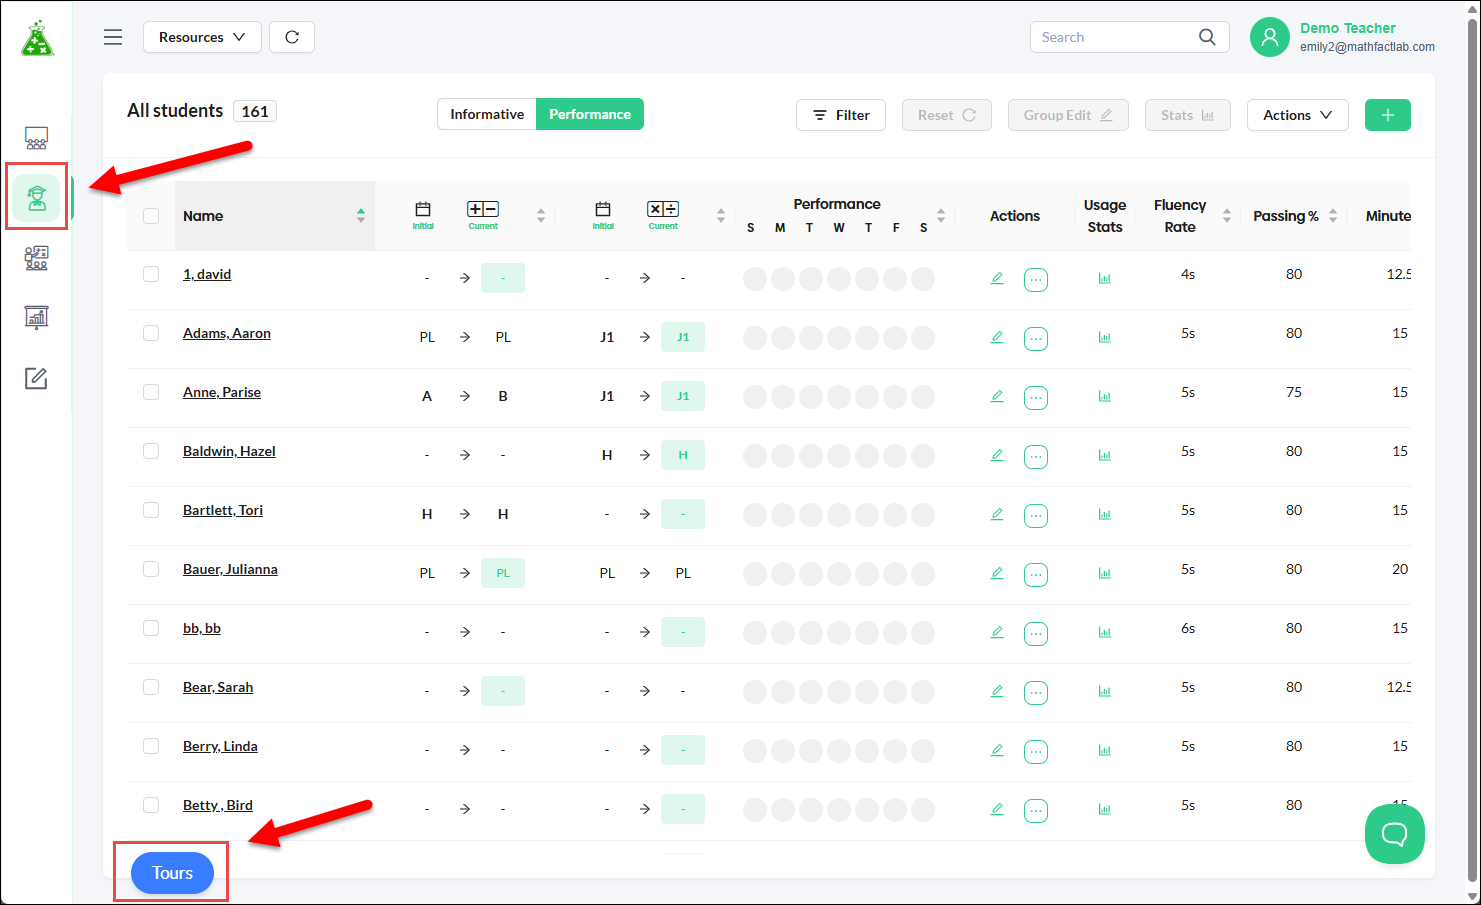The width and height of the screenshot is (1481, 905).
Task: Click the pencil edit icon for 1, david
Action: click(997, 278)
